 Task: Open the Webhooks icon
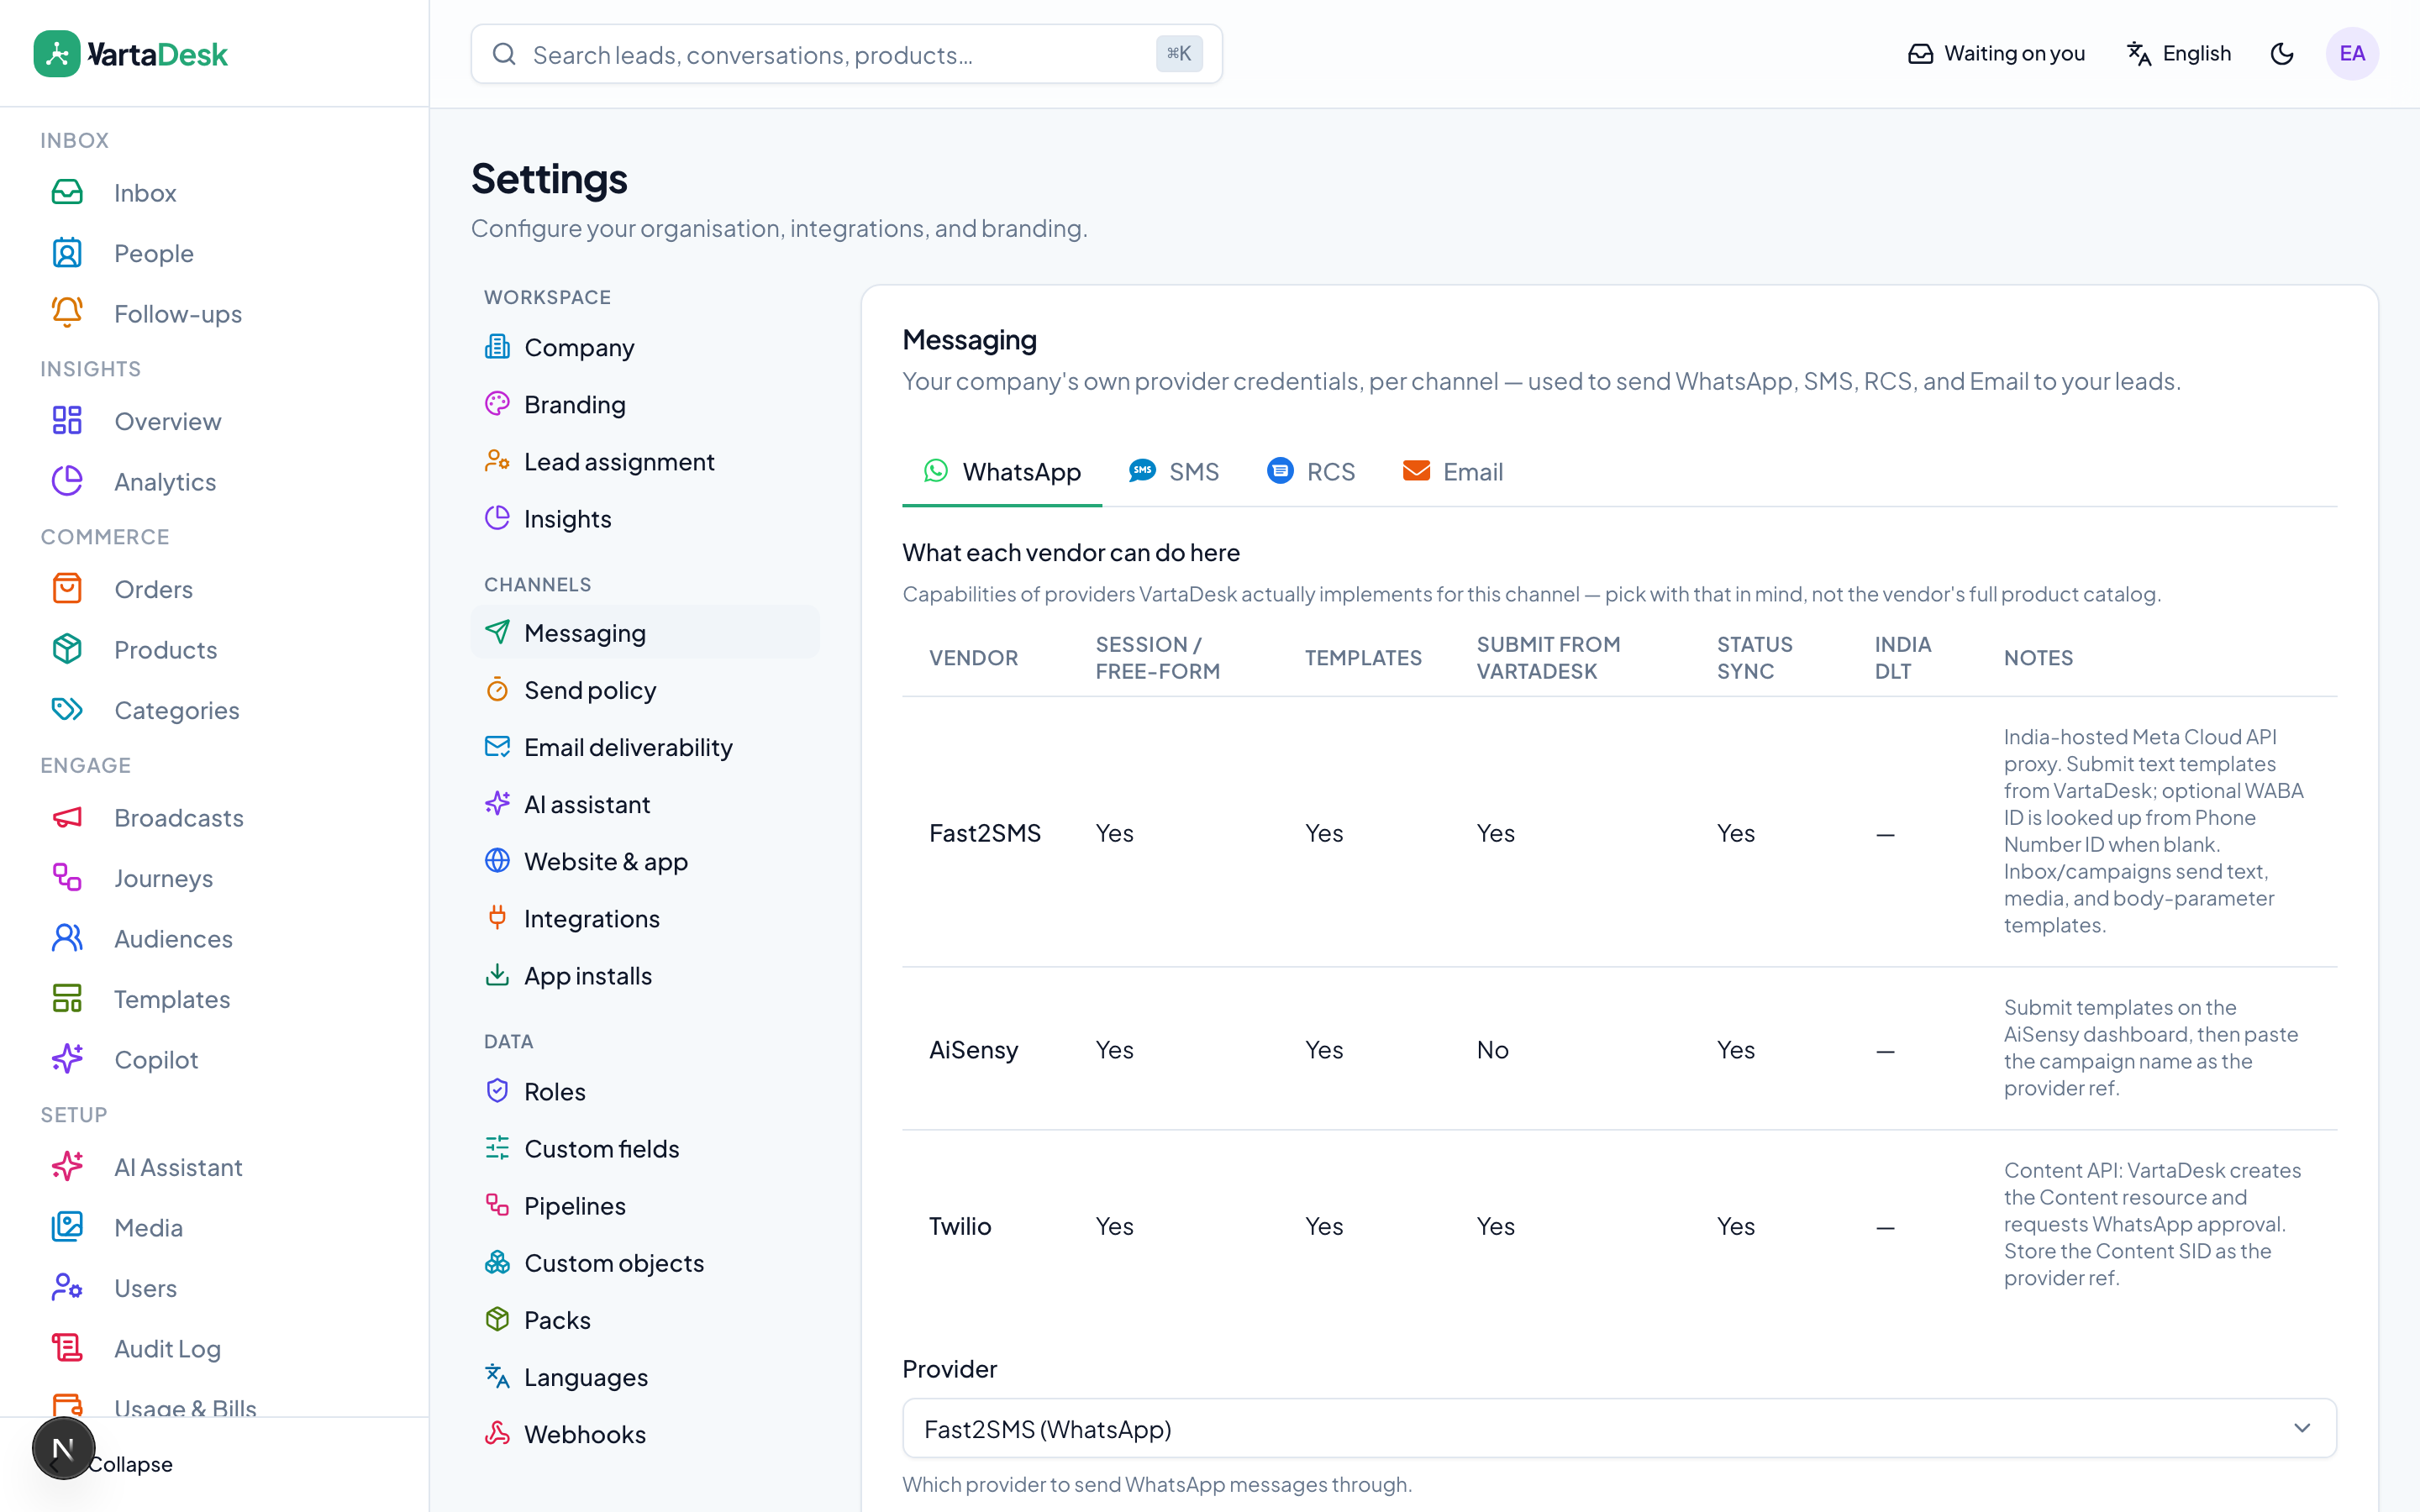point(497,1434)
